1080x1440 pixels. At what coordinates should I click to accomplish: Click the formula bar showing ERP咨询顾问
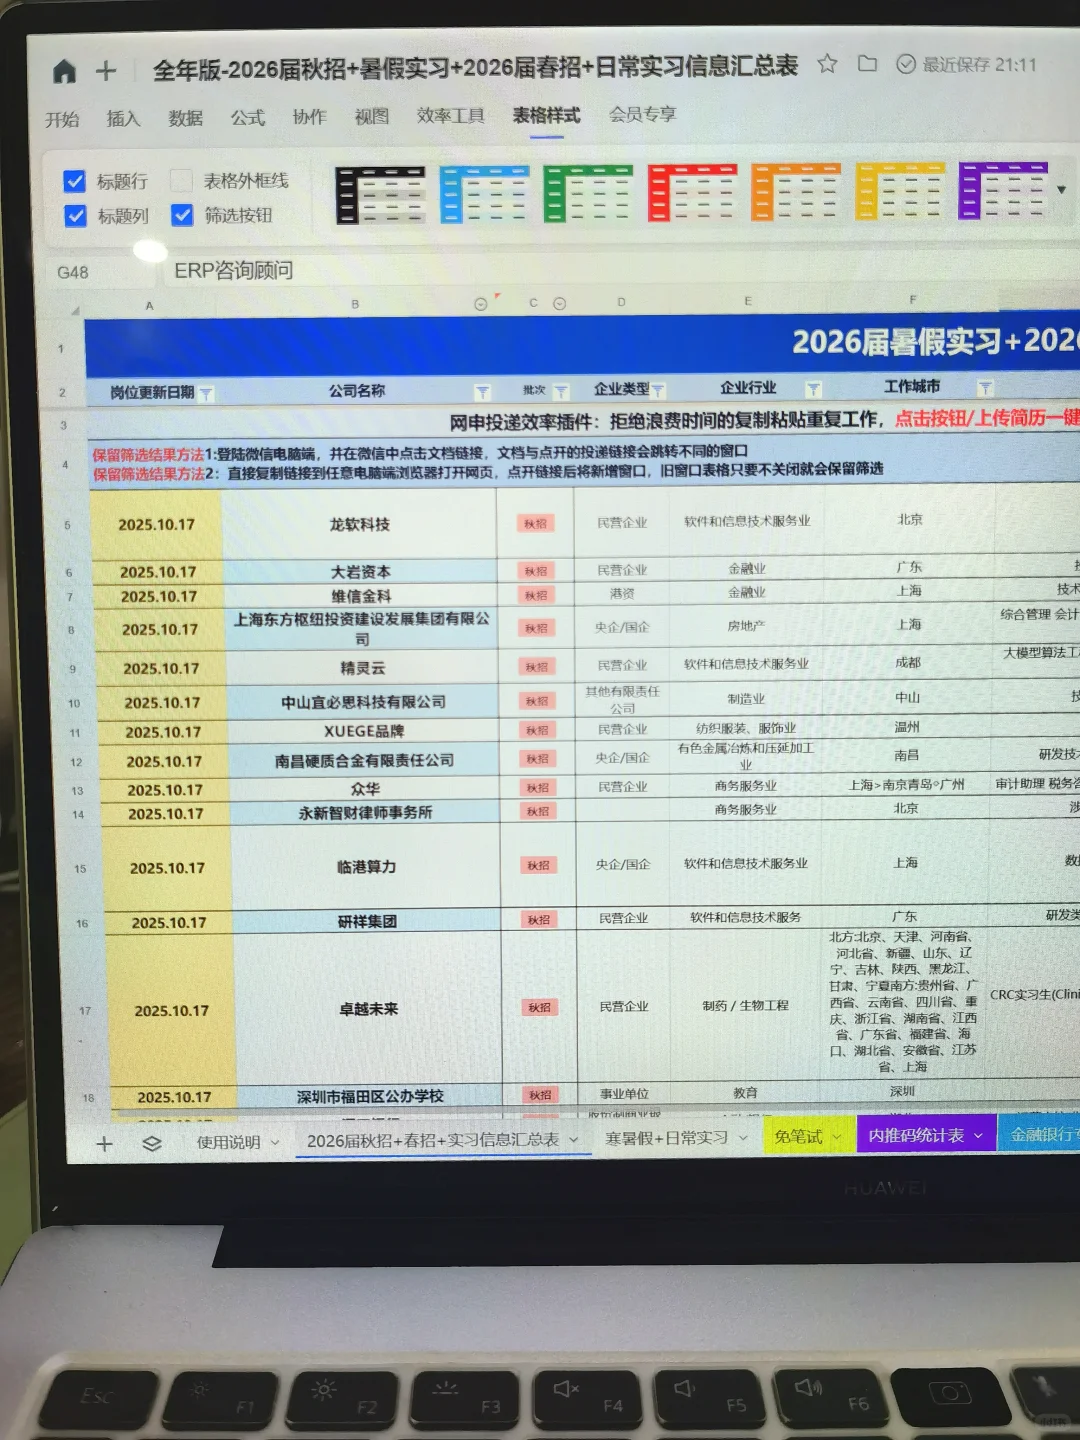620,270
